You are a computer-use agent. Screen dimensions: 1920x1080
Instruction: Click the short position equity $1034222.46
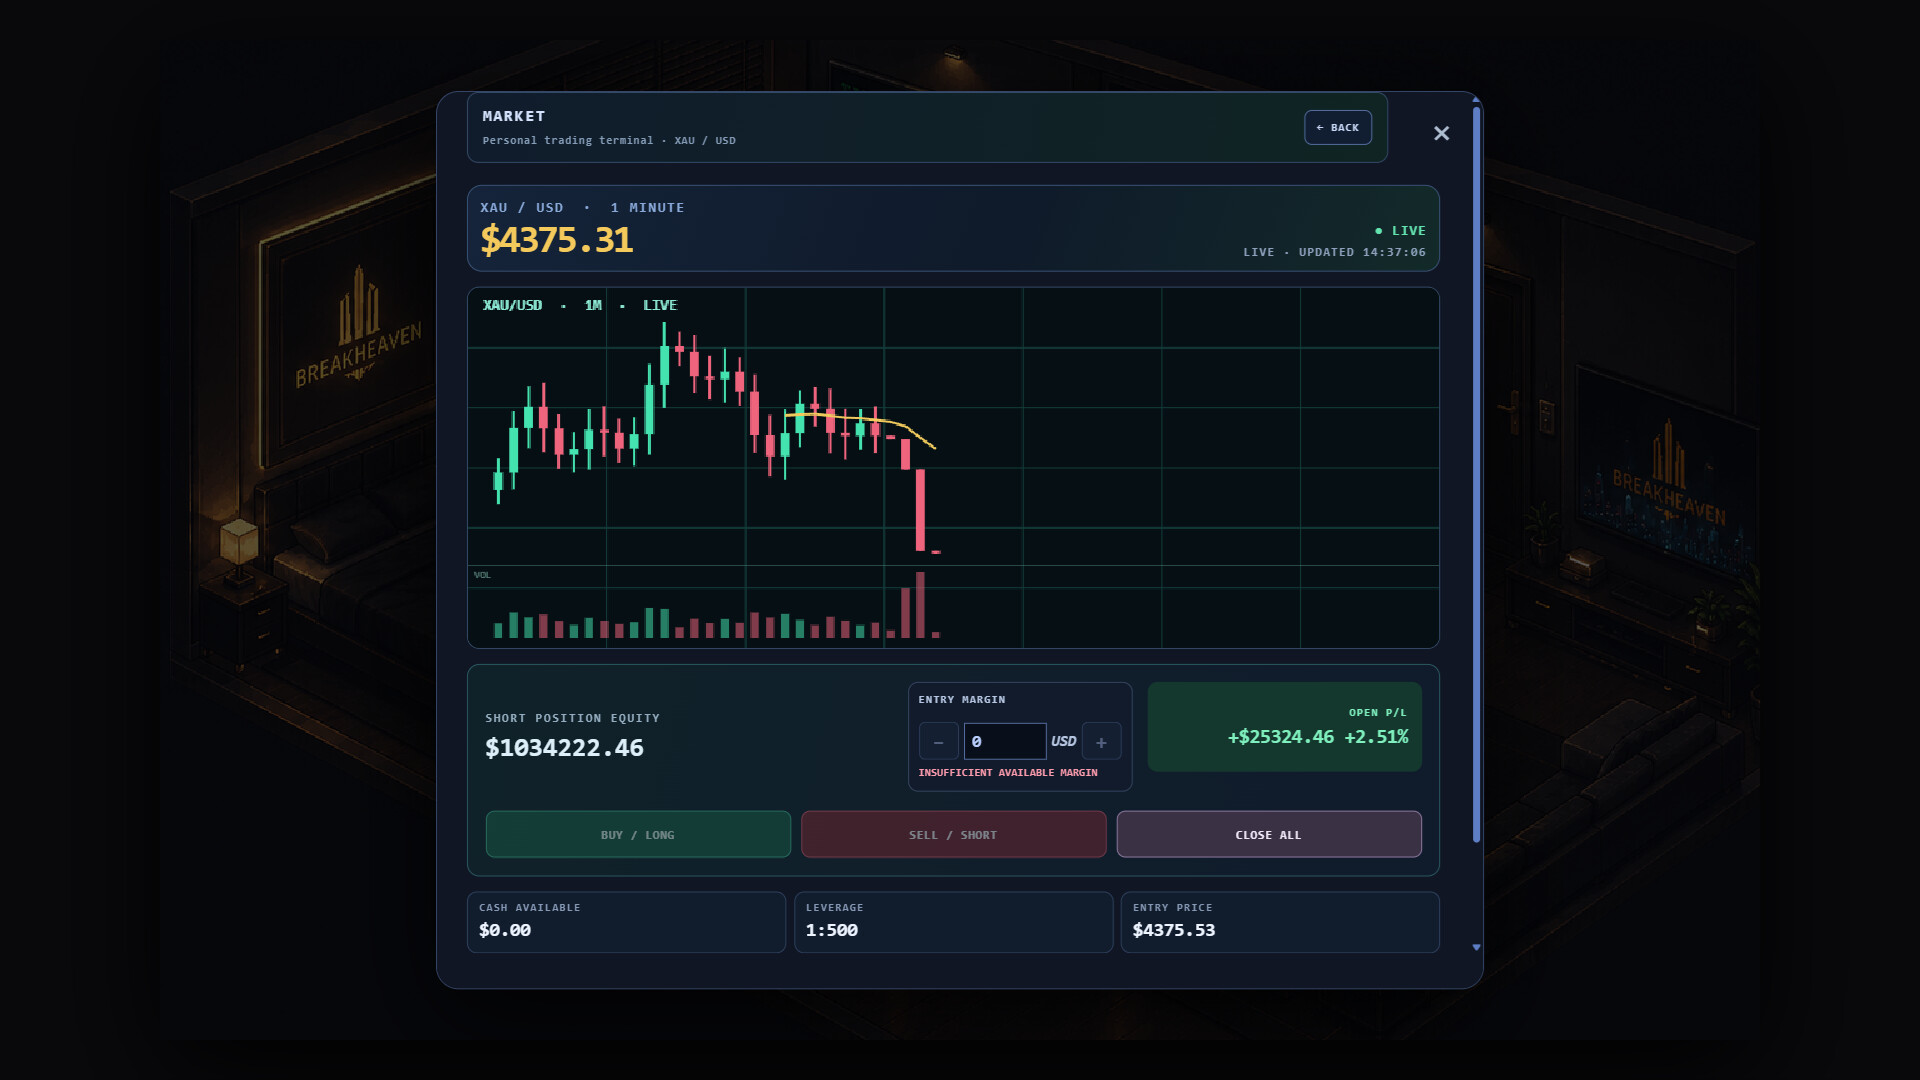click(564, 748)
